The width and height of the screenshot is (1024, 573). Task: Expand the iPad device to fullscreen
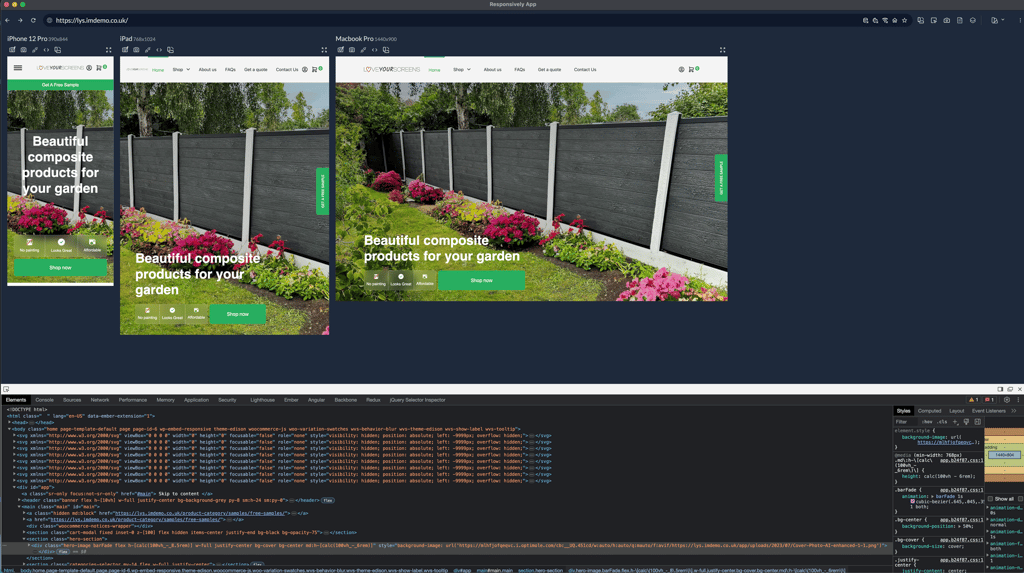[x=324, y=50]
